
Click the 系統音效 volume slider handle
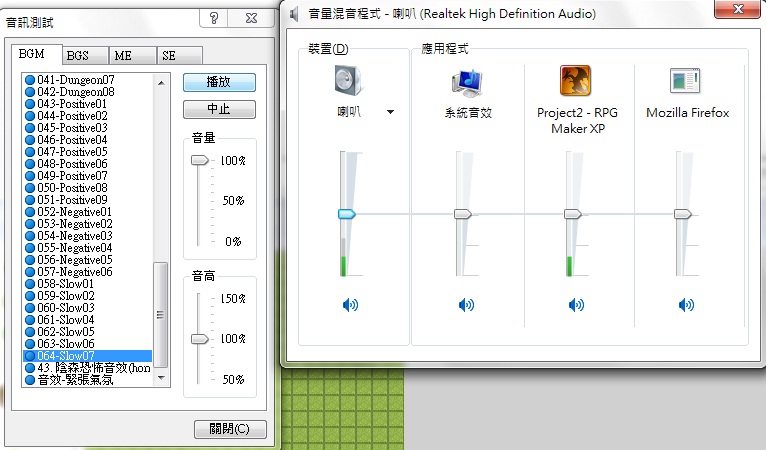(463, 214)
